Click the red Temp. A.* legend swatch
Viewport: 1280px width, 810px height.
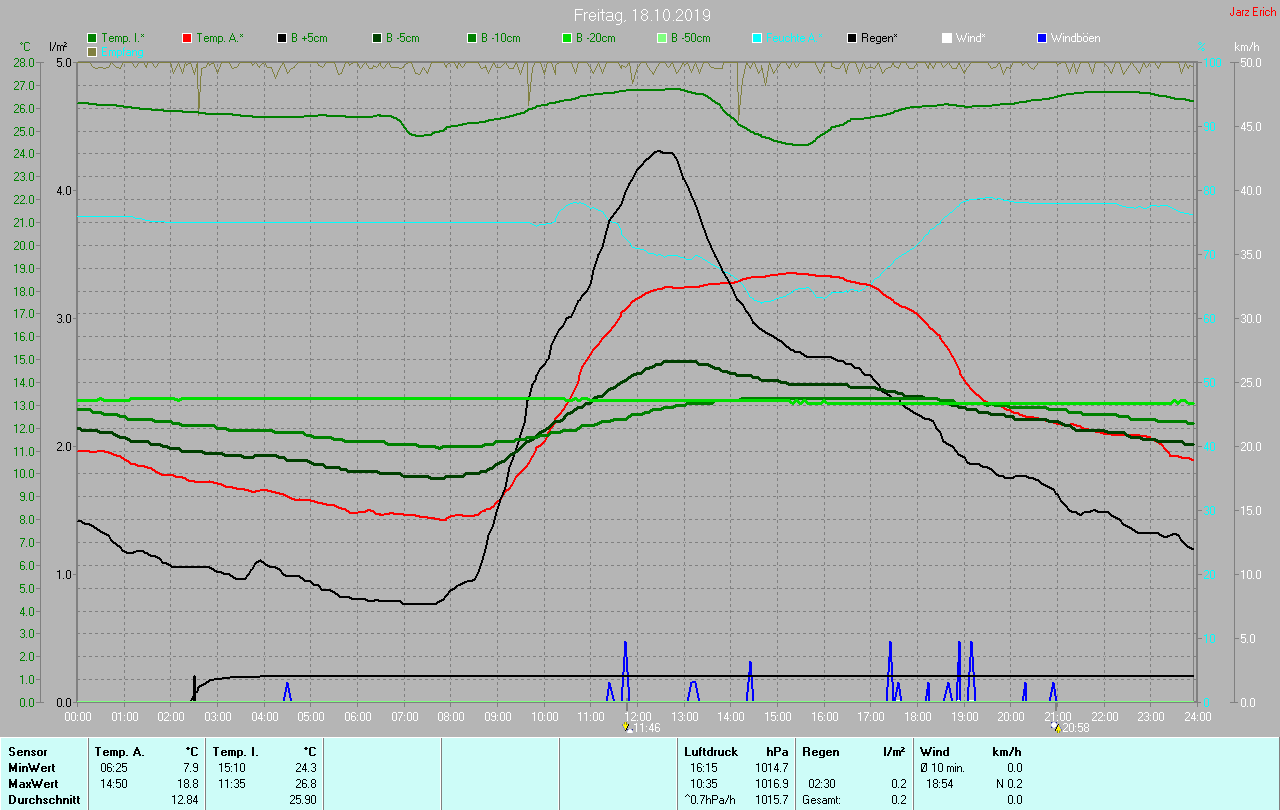tap(187, 38)
